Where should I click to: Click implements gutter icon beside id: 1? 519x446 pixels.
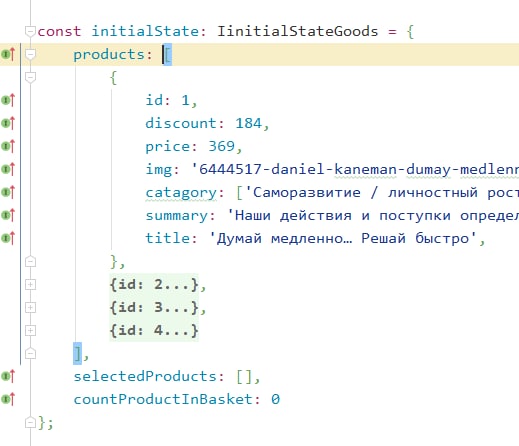(8, 100)
